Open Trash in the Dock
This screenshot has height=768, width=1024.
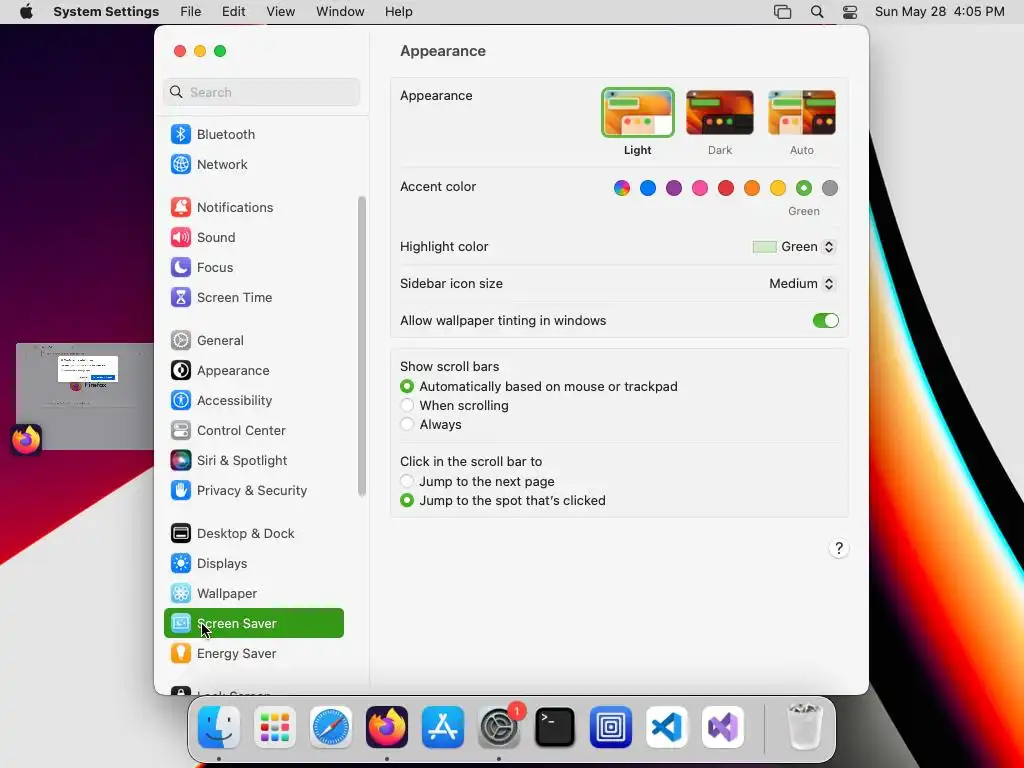[805, 727]
